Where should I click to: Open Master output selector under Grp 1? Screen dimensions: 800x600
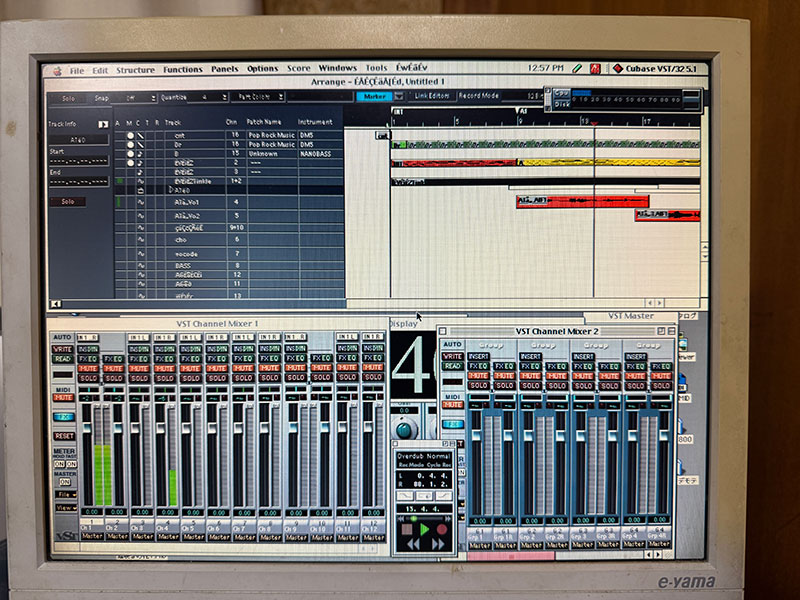479,545
